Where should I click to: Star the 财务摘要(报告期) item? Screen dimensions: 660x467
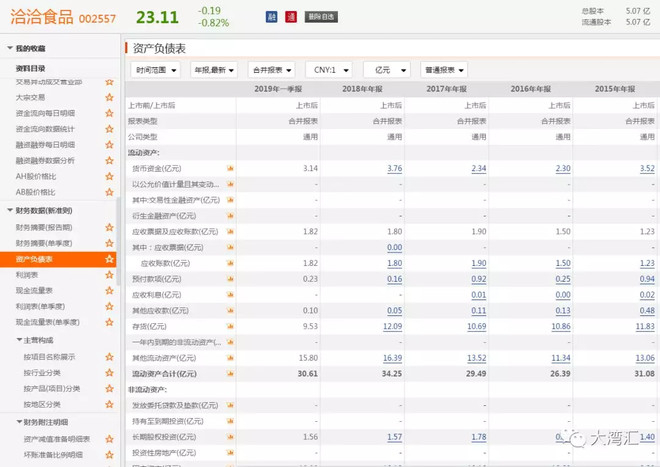pyautogui.click(x=109, y=227)
